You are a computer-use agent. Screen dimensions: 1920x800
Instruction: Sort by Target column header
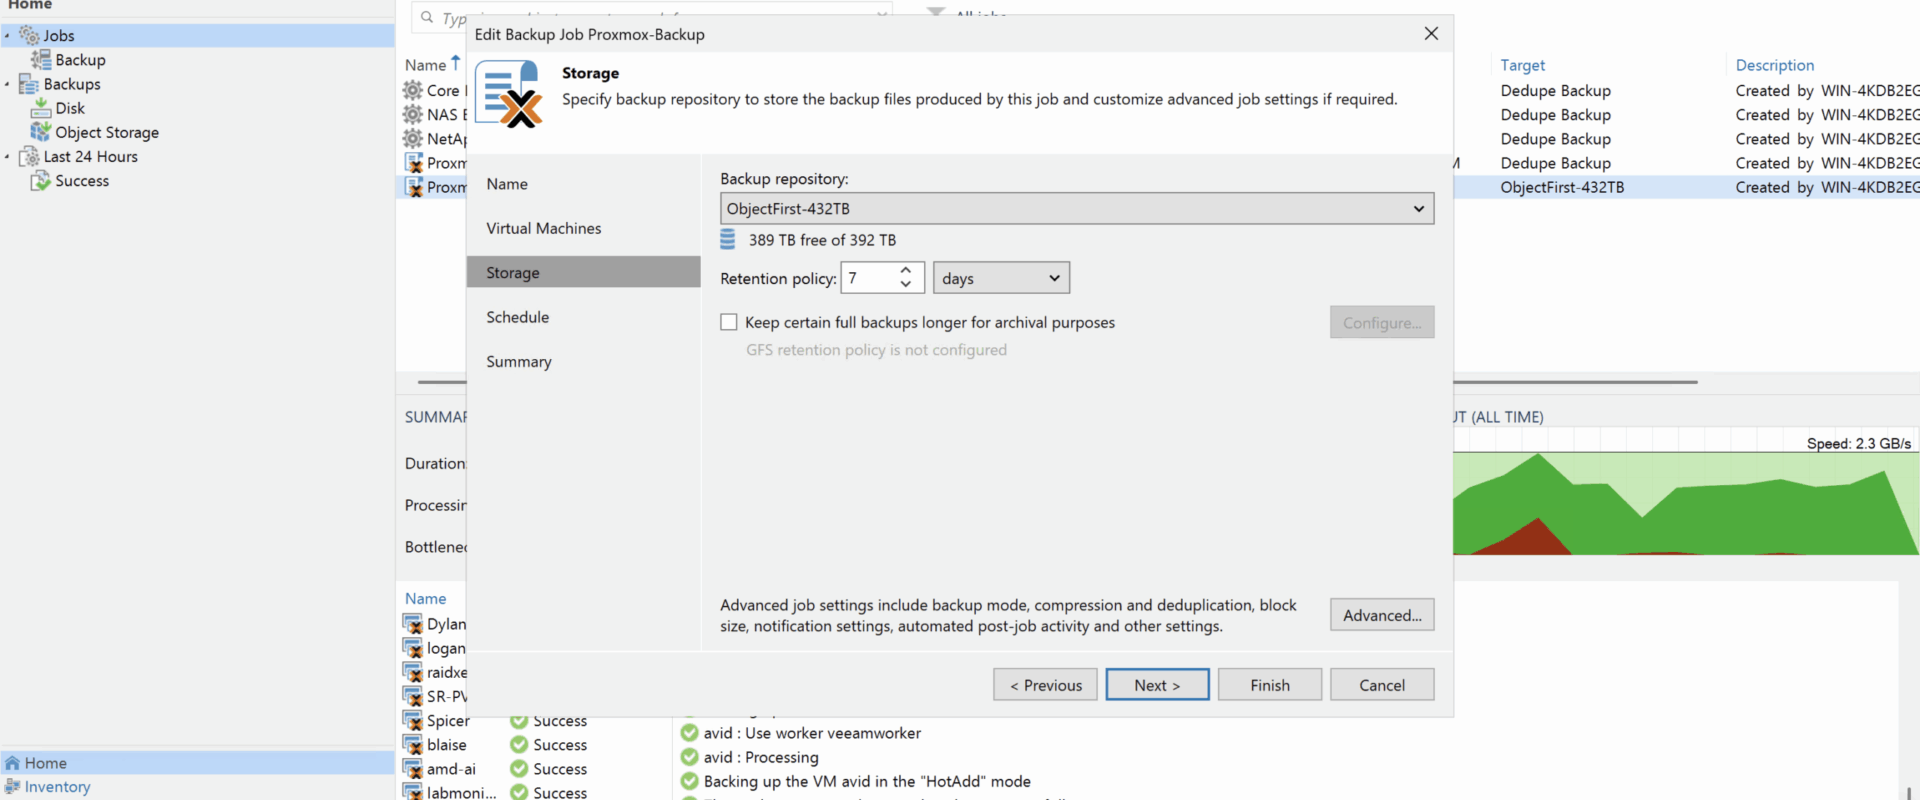1522,65
